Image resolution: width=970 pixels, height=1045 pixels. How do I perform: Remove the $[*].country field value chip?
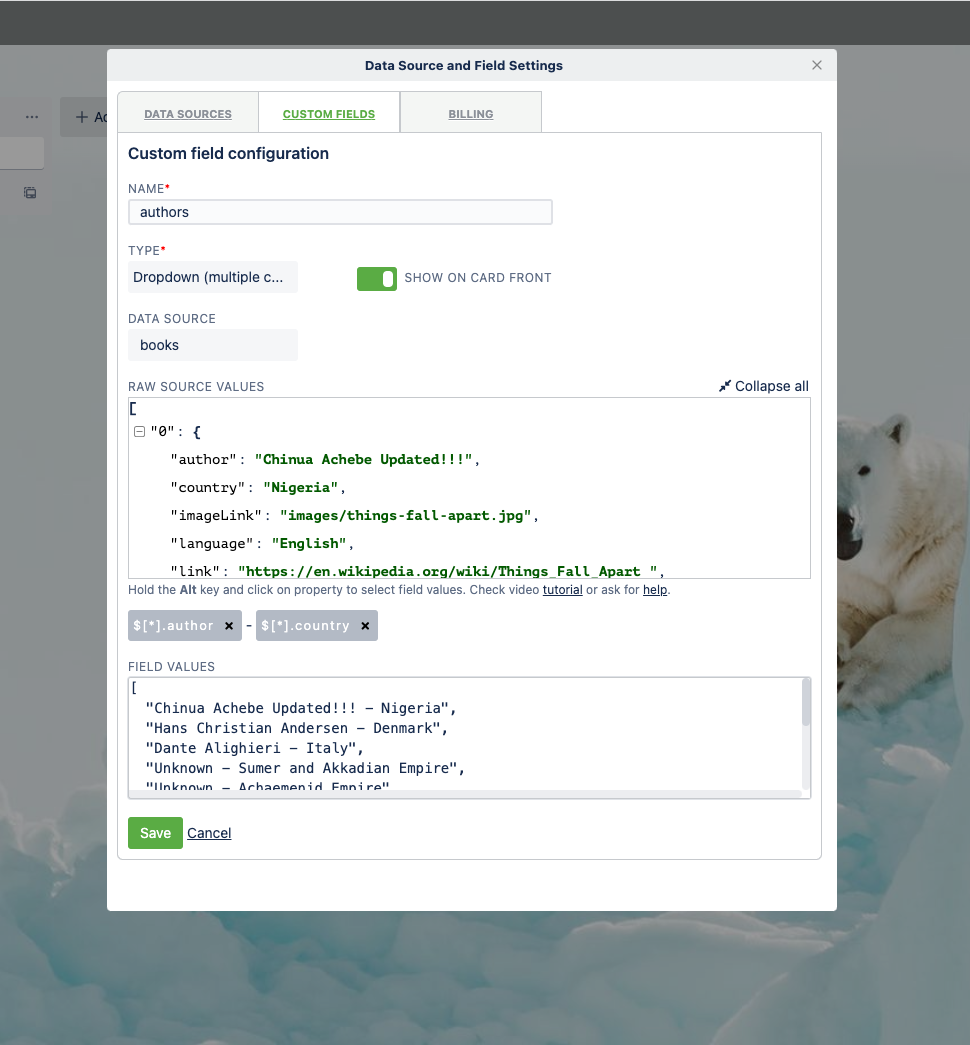pos(365,626)
